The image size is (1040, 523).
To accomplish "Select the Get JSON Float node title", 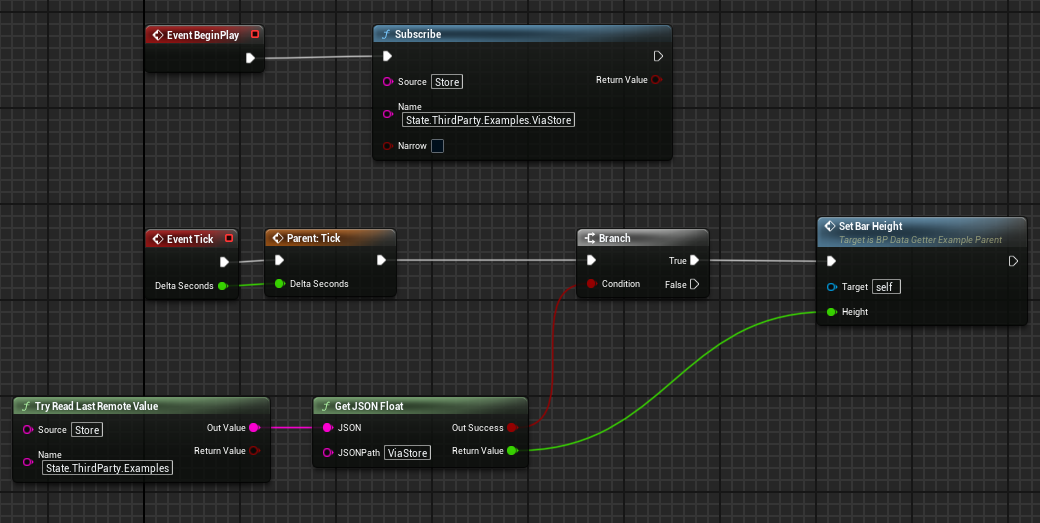I will tap(370, 406).
